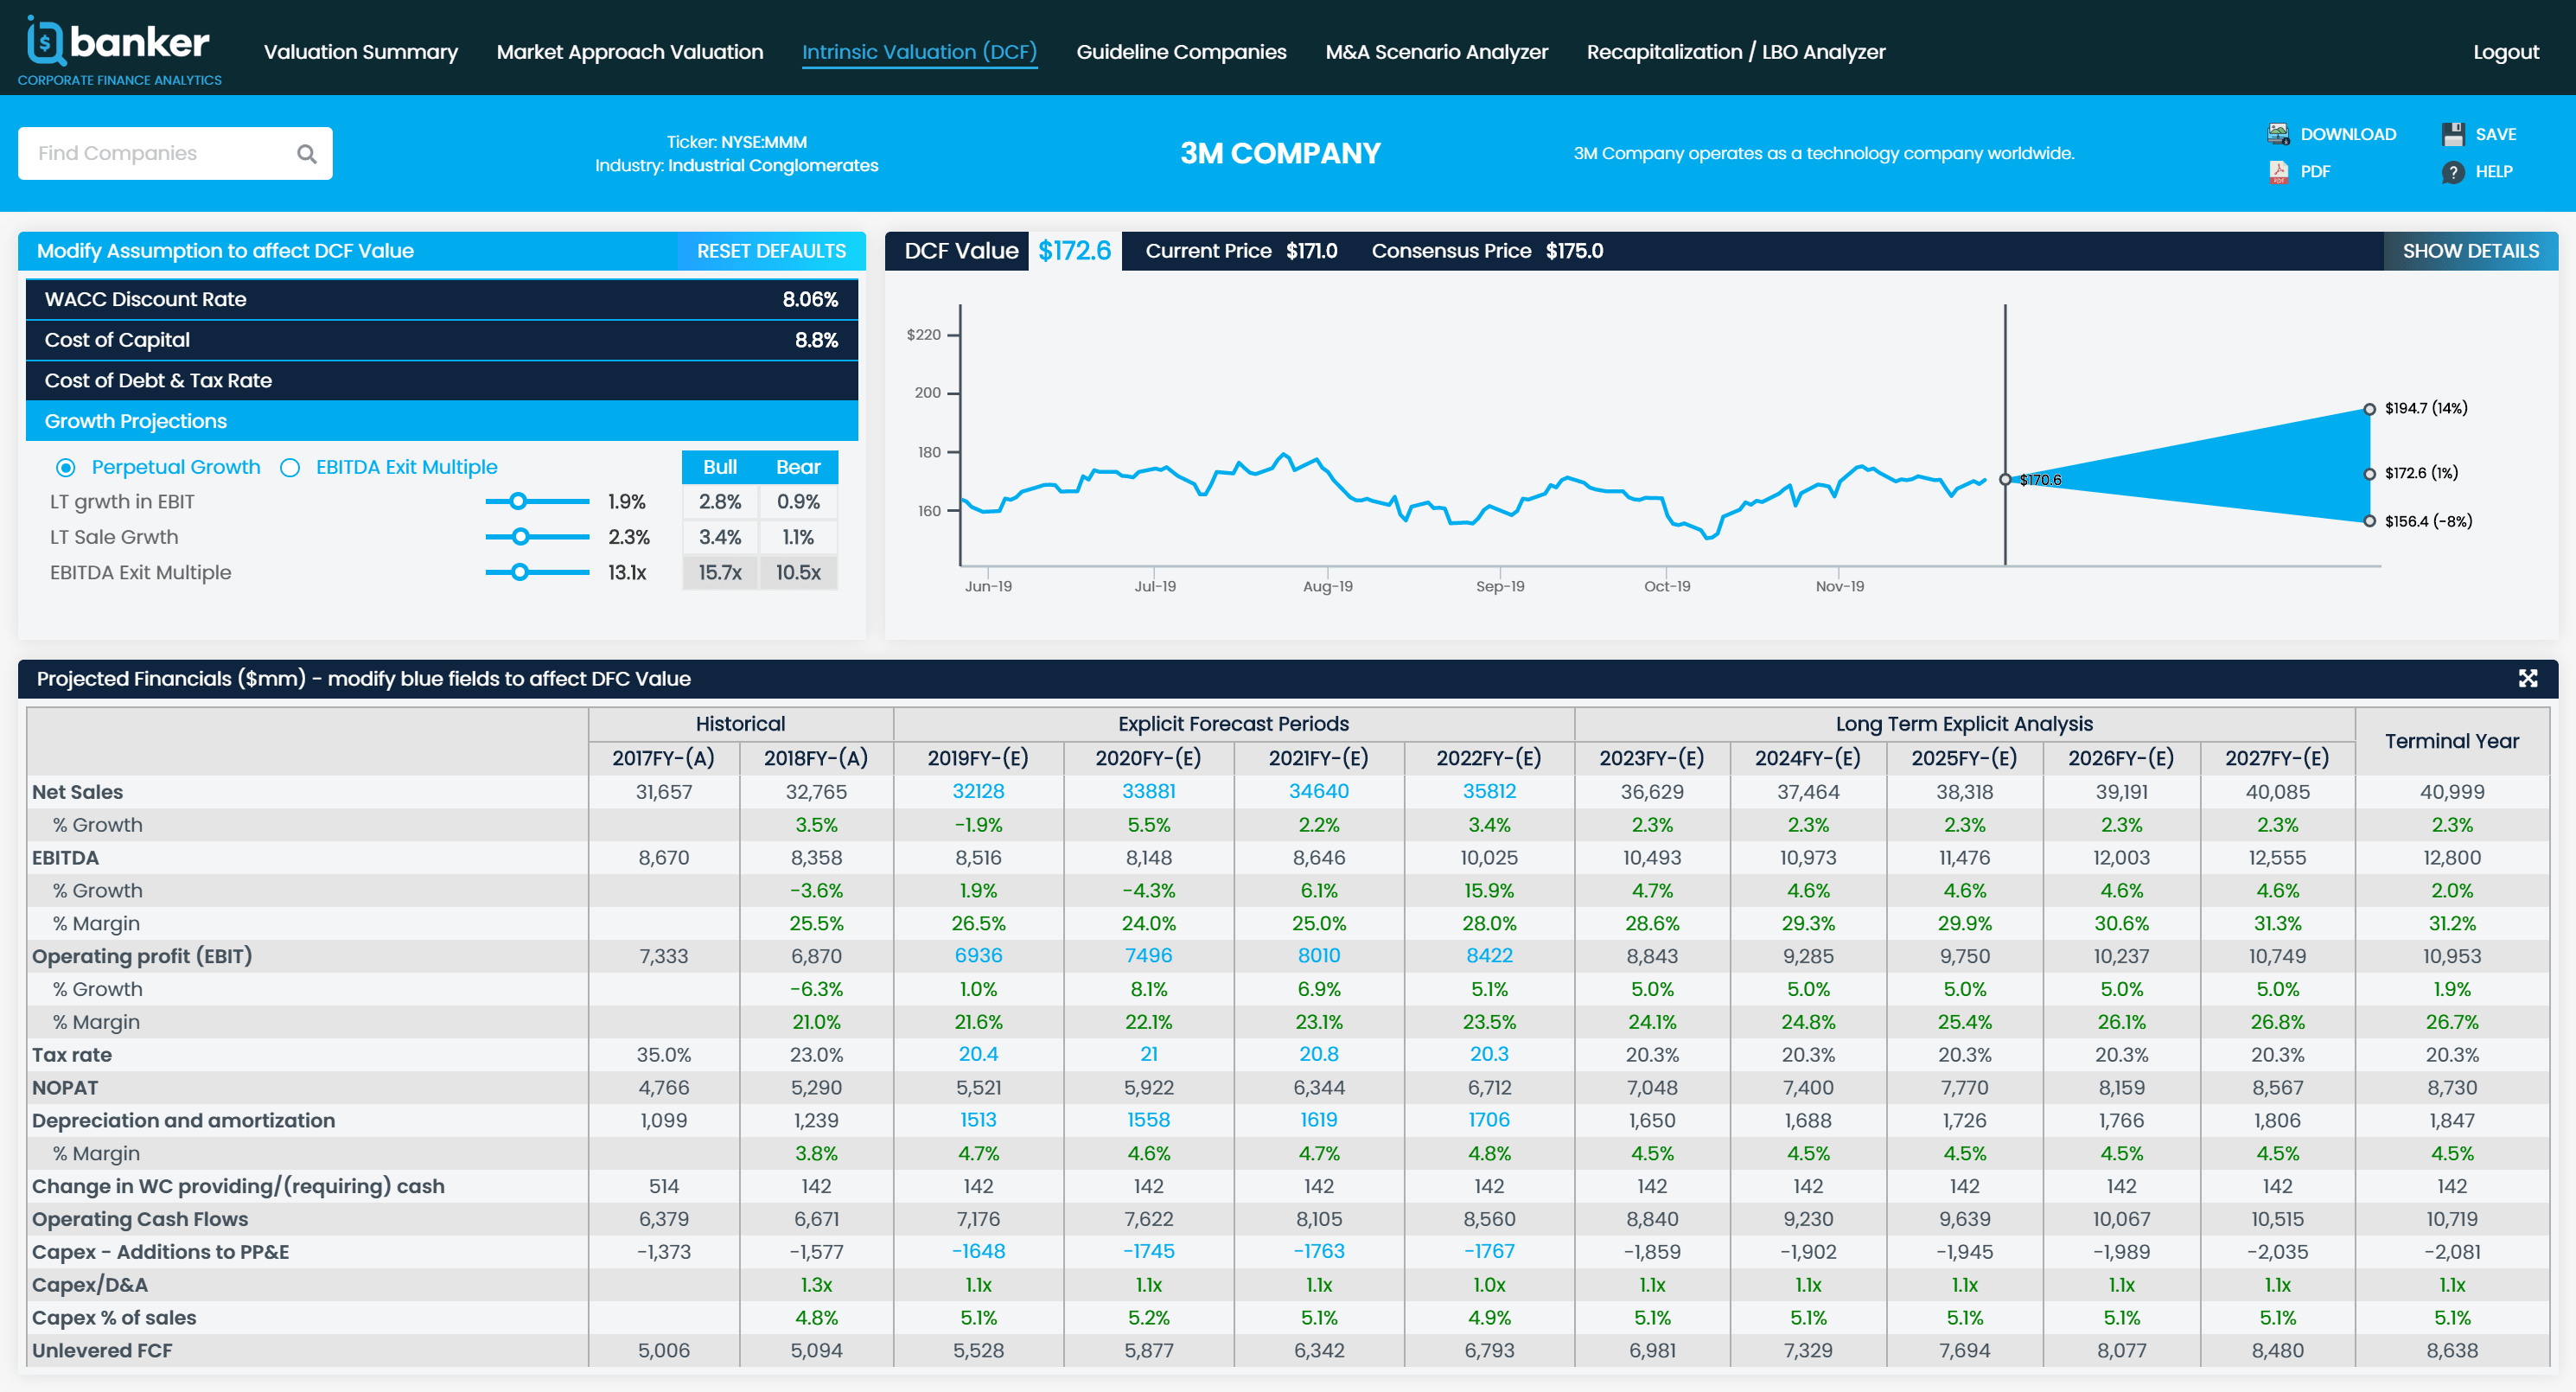Screen dimensions: 2576x1392
Task: Click the 3M COMPANY title
Action: click(x=1280, y=153)
